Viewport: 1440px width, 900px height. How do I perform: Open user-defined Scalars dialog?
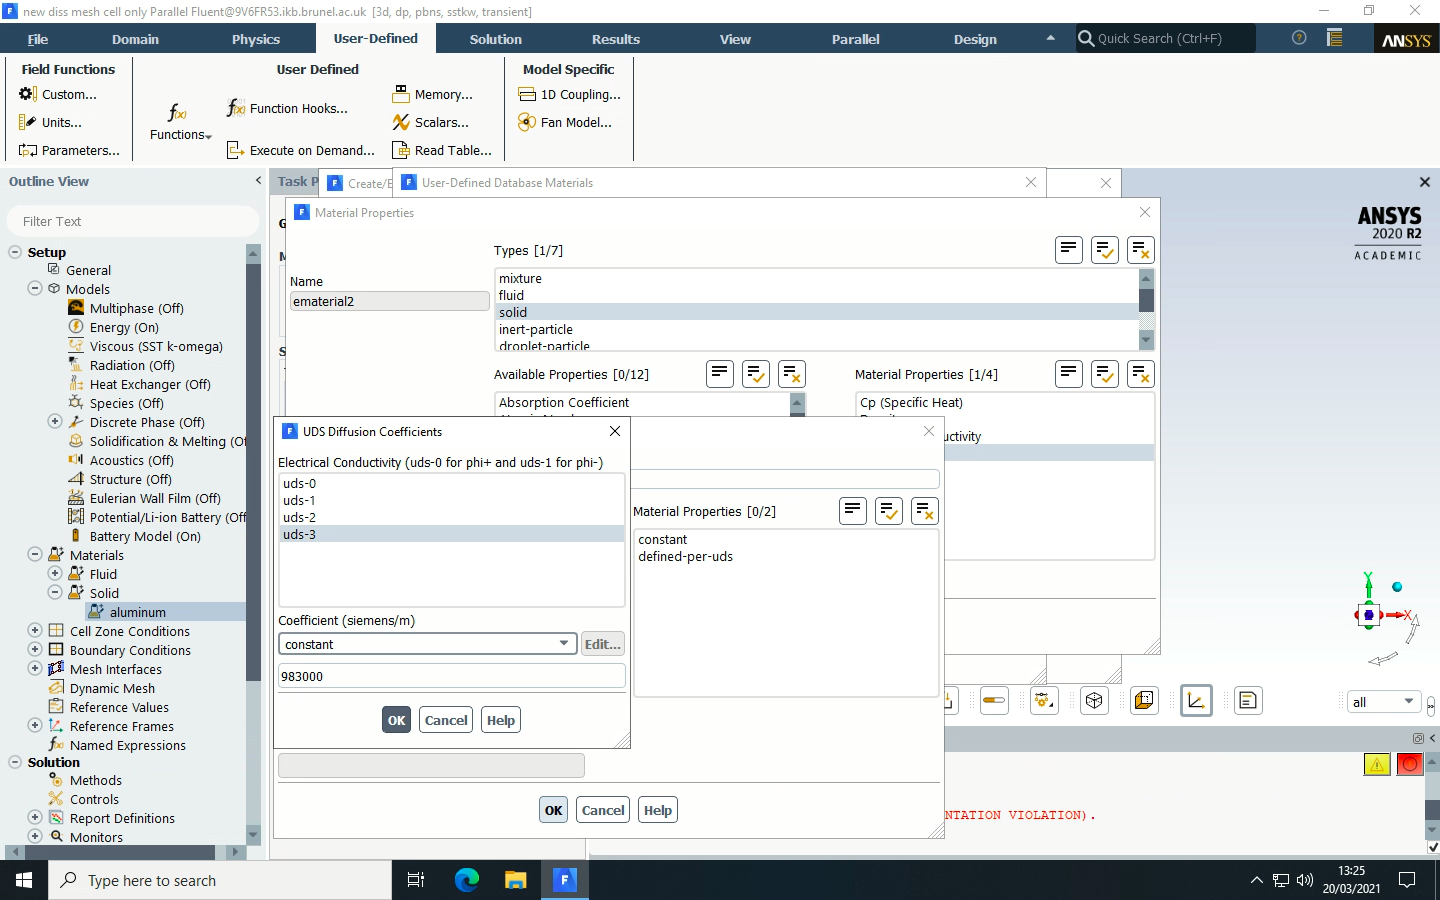[x=431, y=122]
